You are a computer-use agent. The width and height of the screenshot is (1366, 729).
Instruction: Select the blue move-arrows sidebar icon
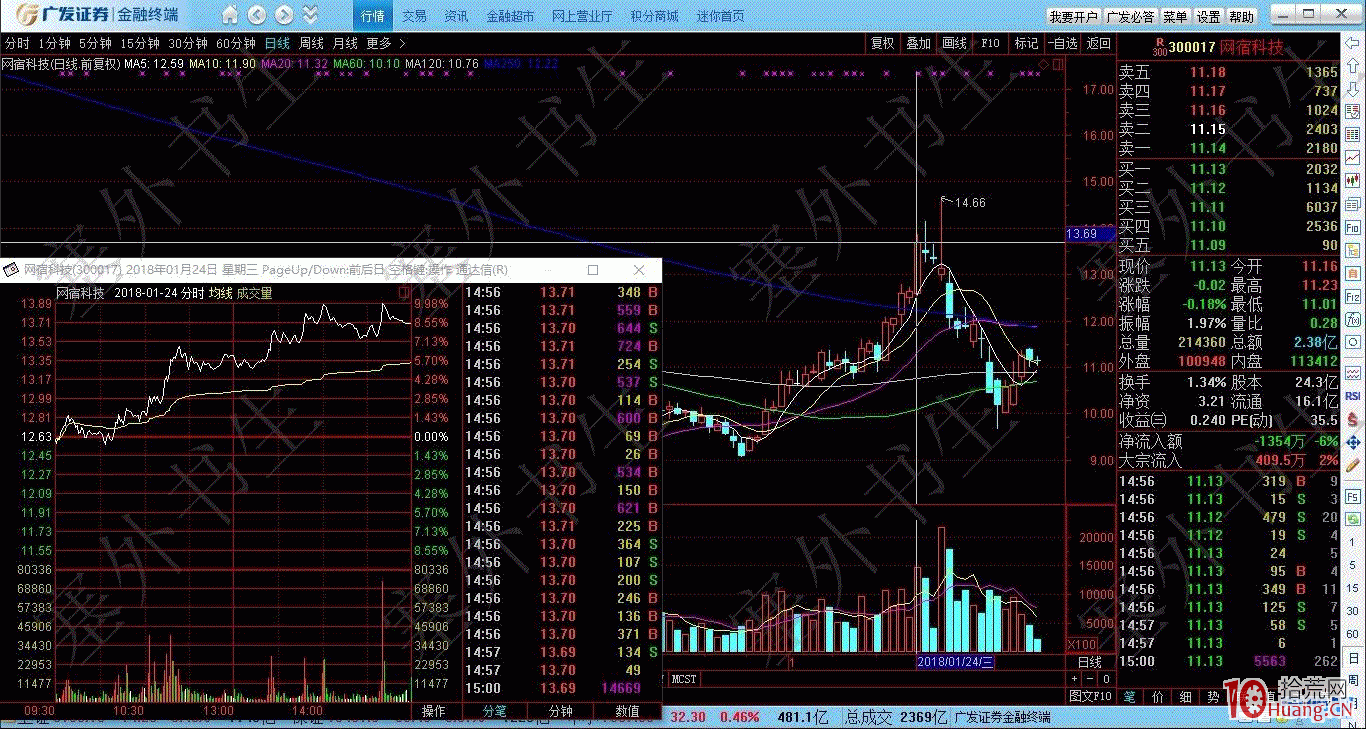[x=1353, y=442]
